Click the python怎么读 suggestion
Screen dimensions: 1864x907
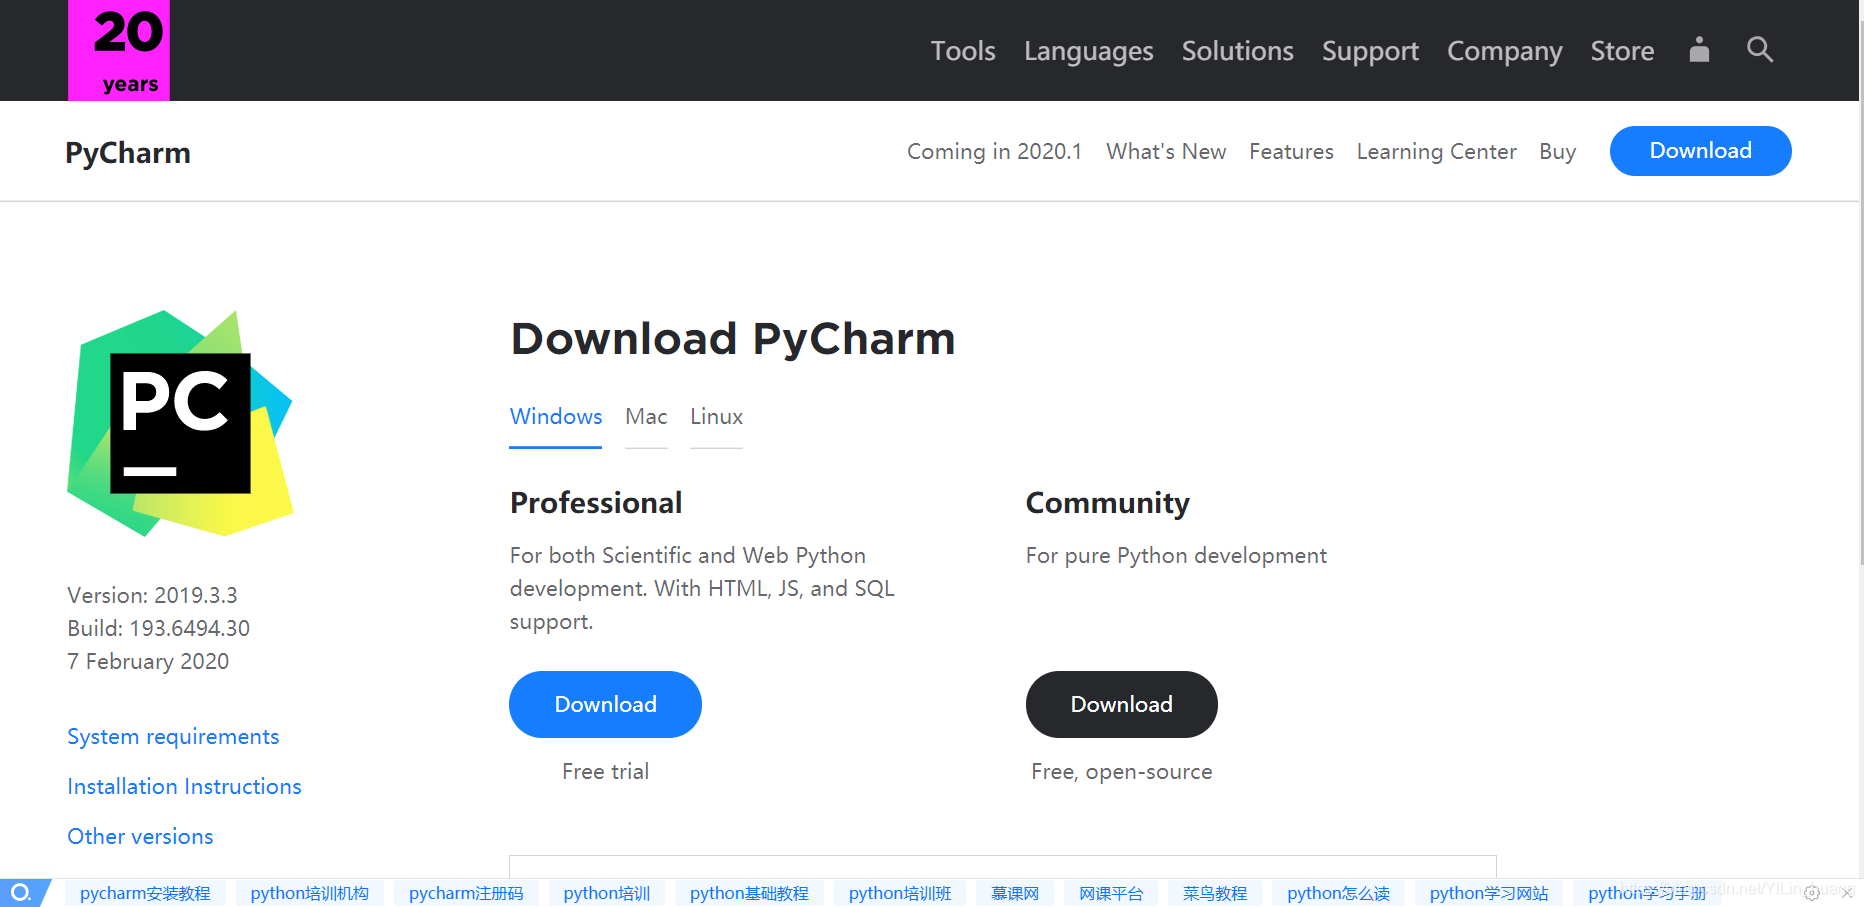1338,893
